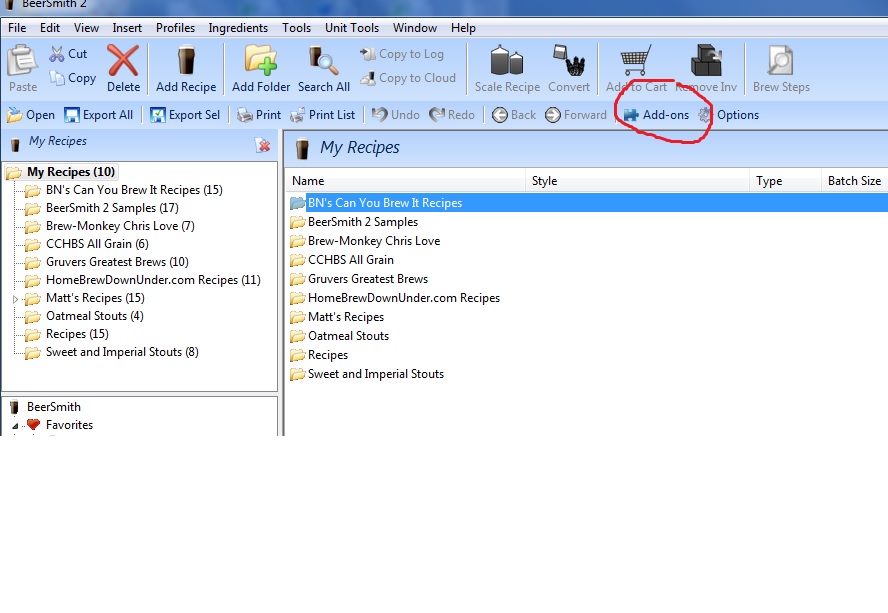Open the Profiles menu
Viewport: 888px width, 613px height.
point(176,28)
